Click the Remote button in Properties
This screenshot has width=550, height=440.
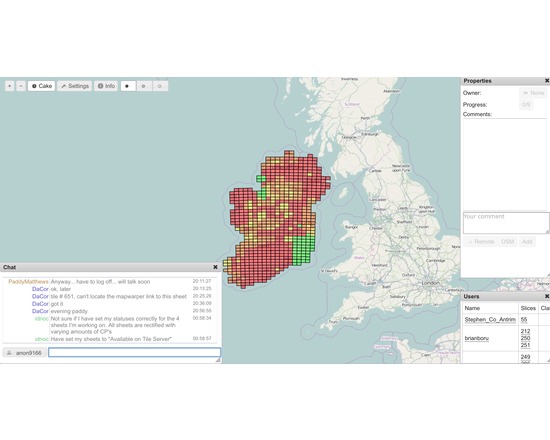(481, 242)
